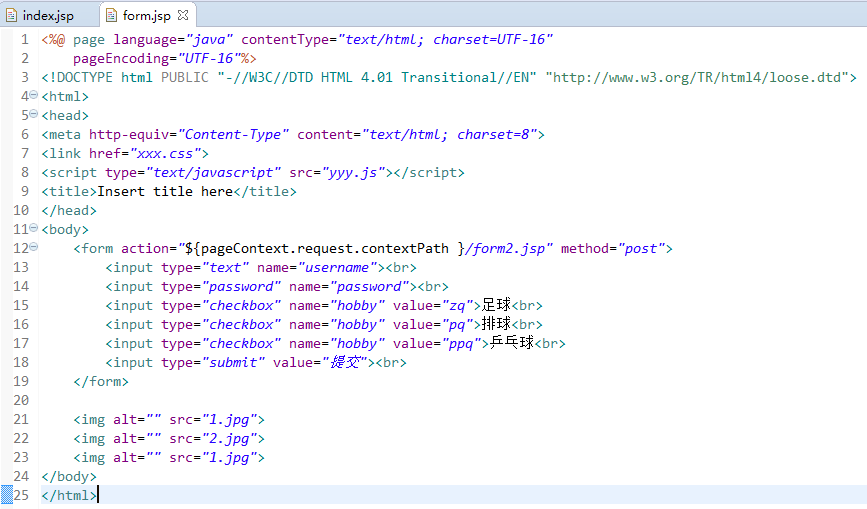This screenshot has width=867, height=509.
Task: Collapse the head tag fold on line 5
Action: tap(33, 114)
